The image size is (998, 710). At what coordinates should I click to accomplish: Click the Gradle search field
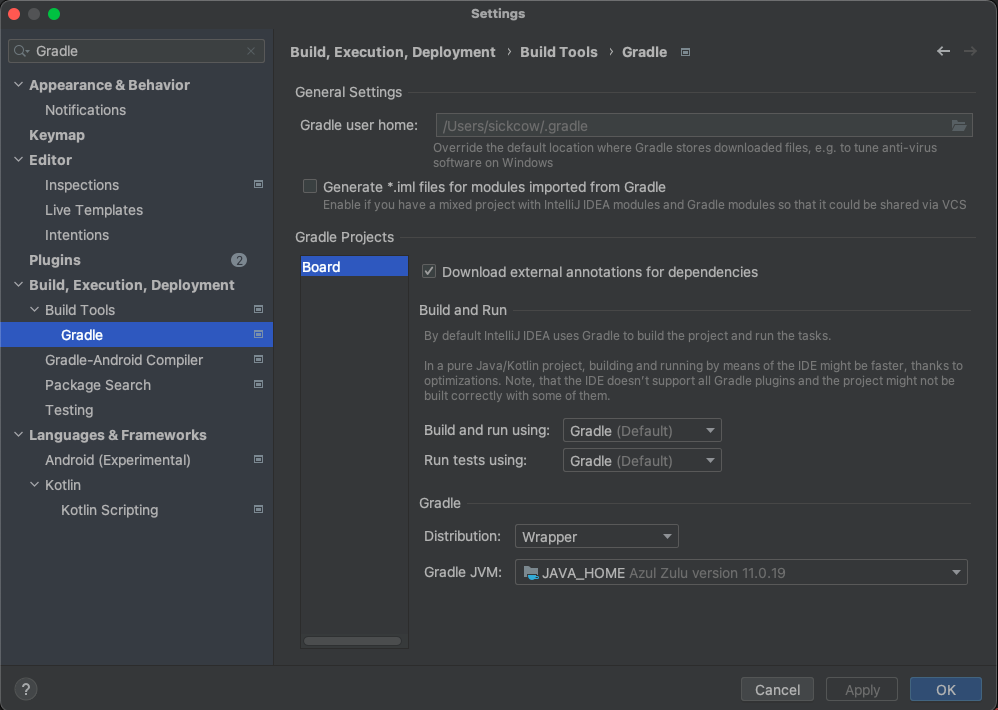point(136,51)
